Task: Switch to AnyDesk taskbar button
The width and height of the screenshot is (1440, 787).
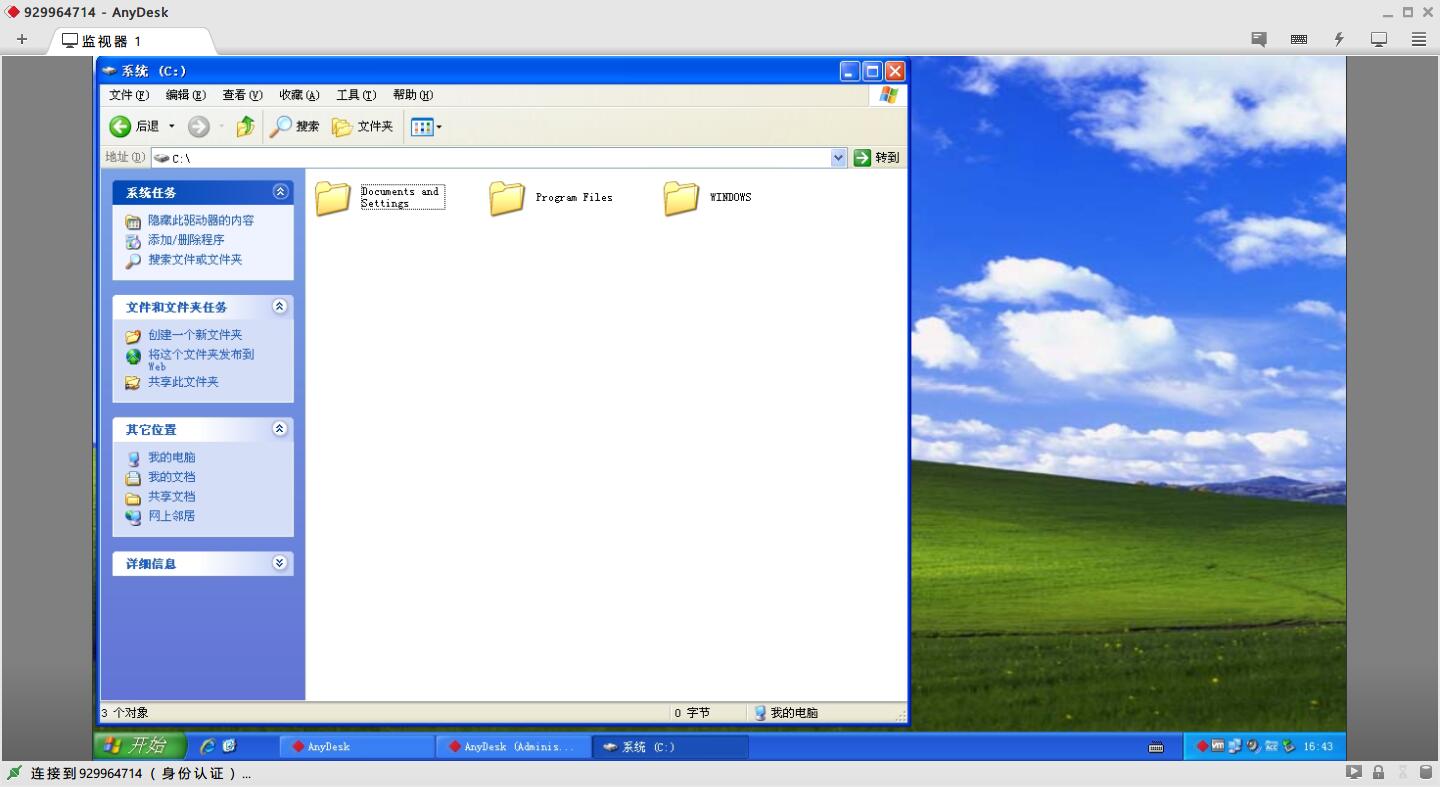Action: pos(357,746)
